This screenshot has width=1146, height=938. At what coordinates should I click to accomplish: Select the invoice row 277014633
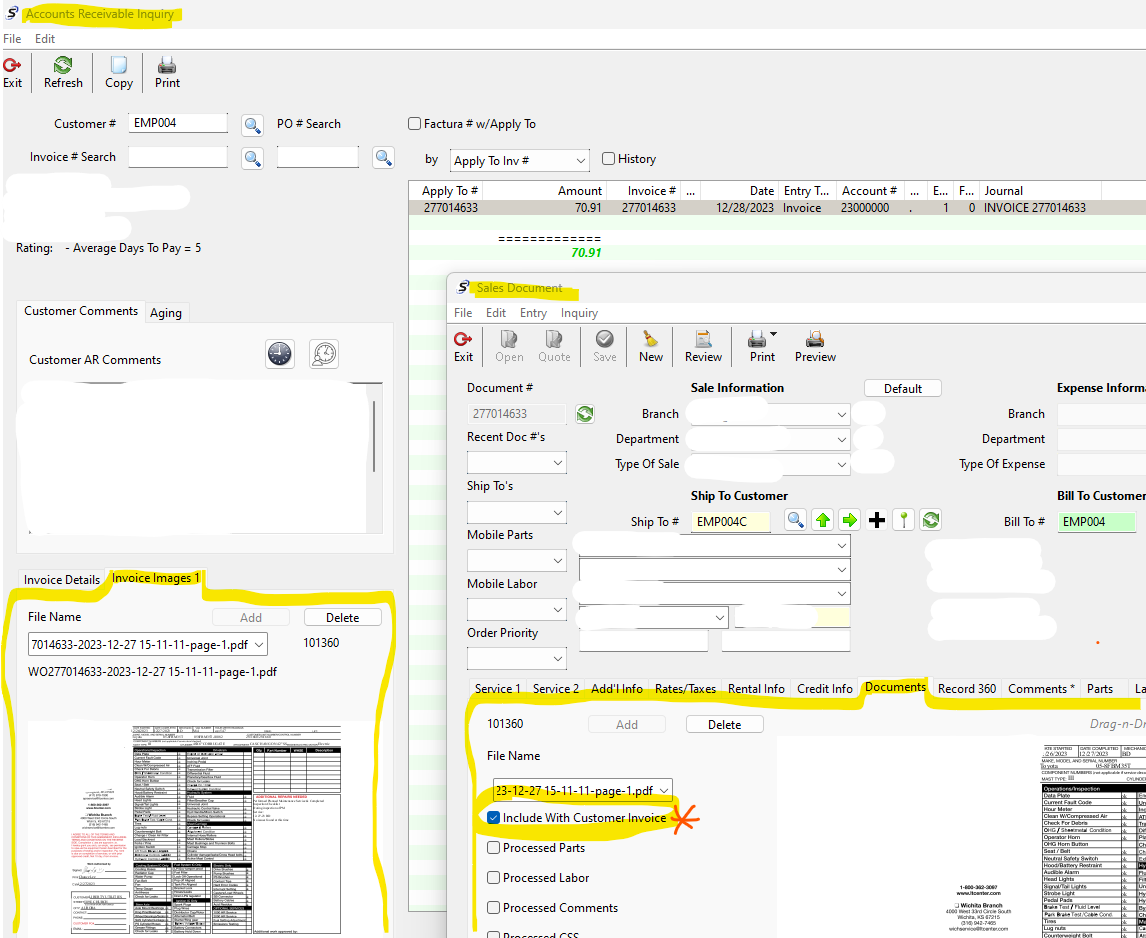coord(777,208)
